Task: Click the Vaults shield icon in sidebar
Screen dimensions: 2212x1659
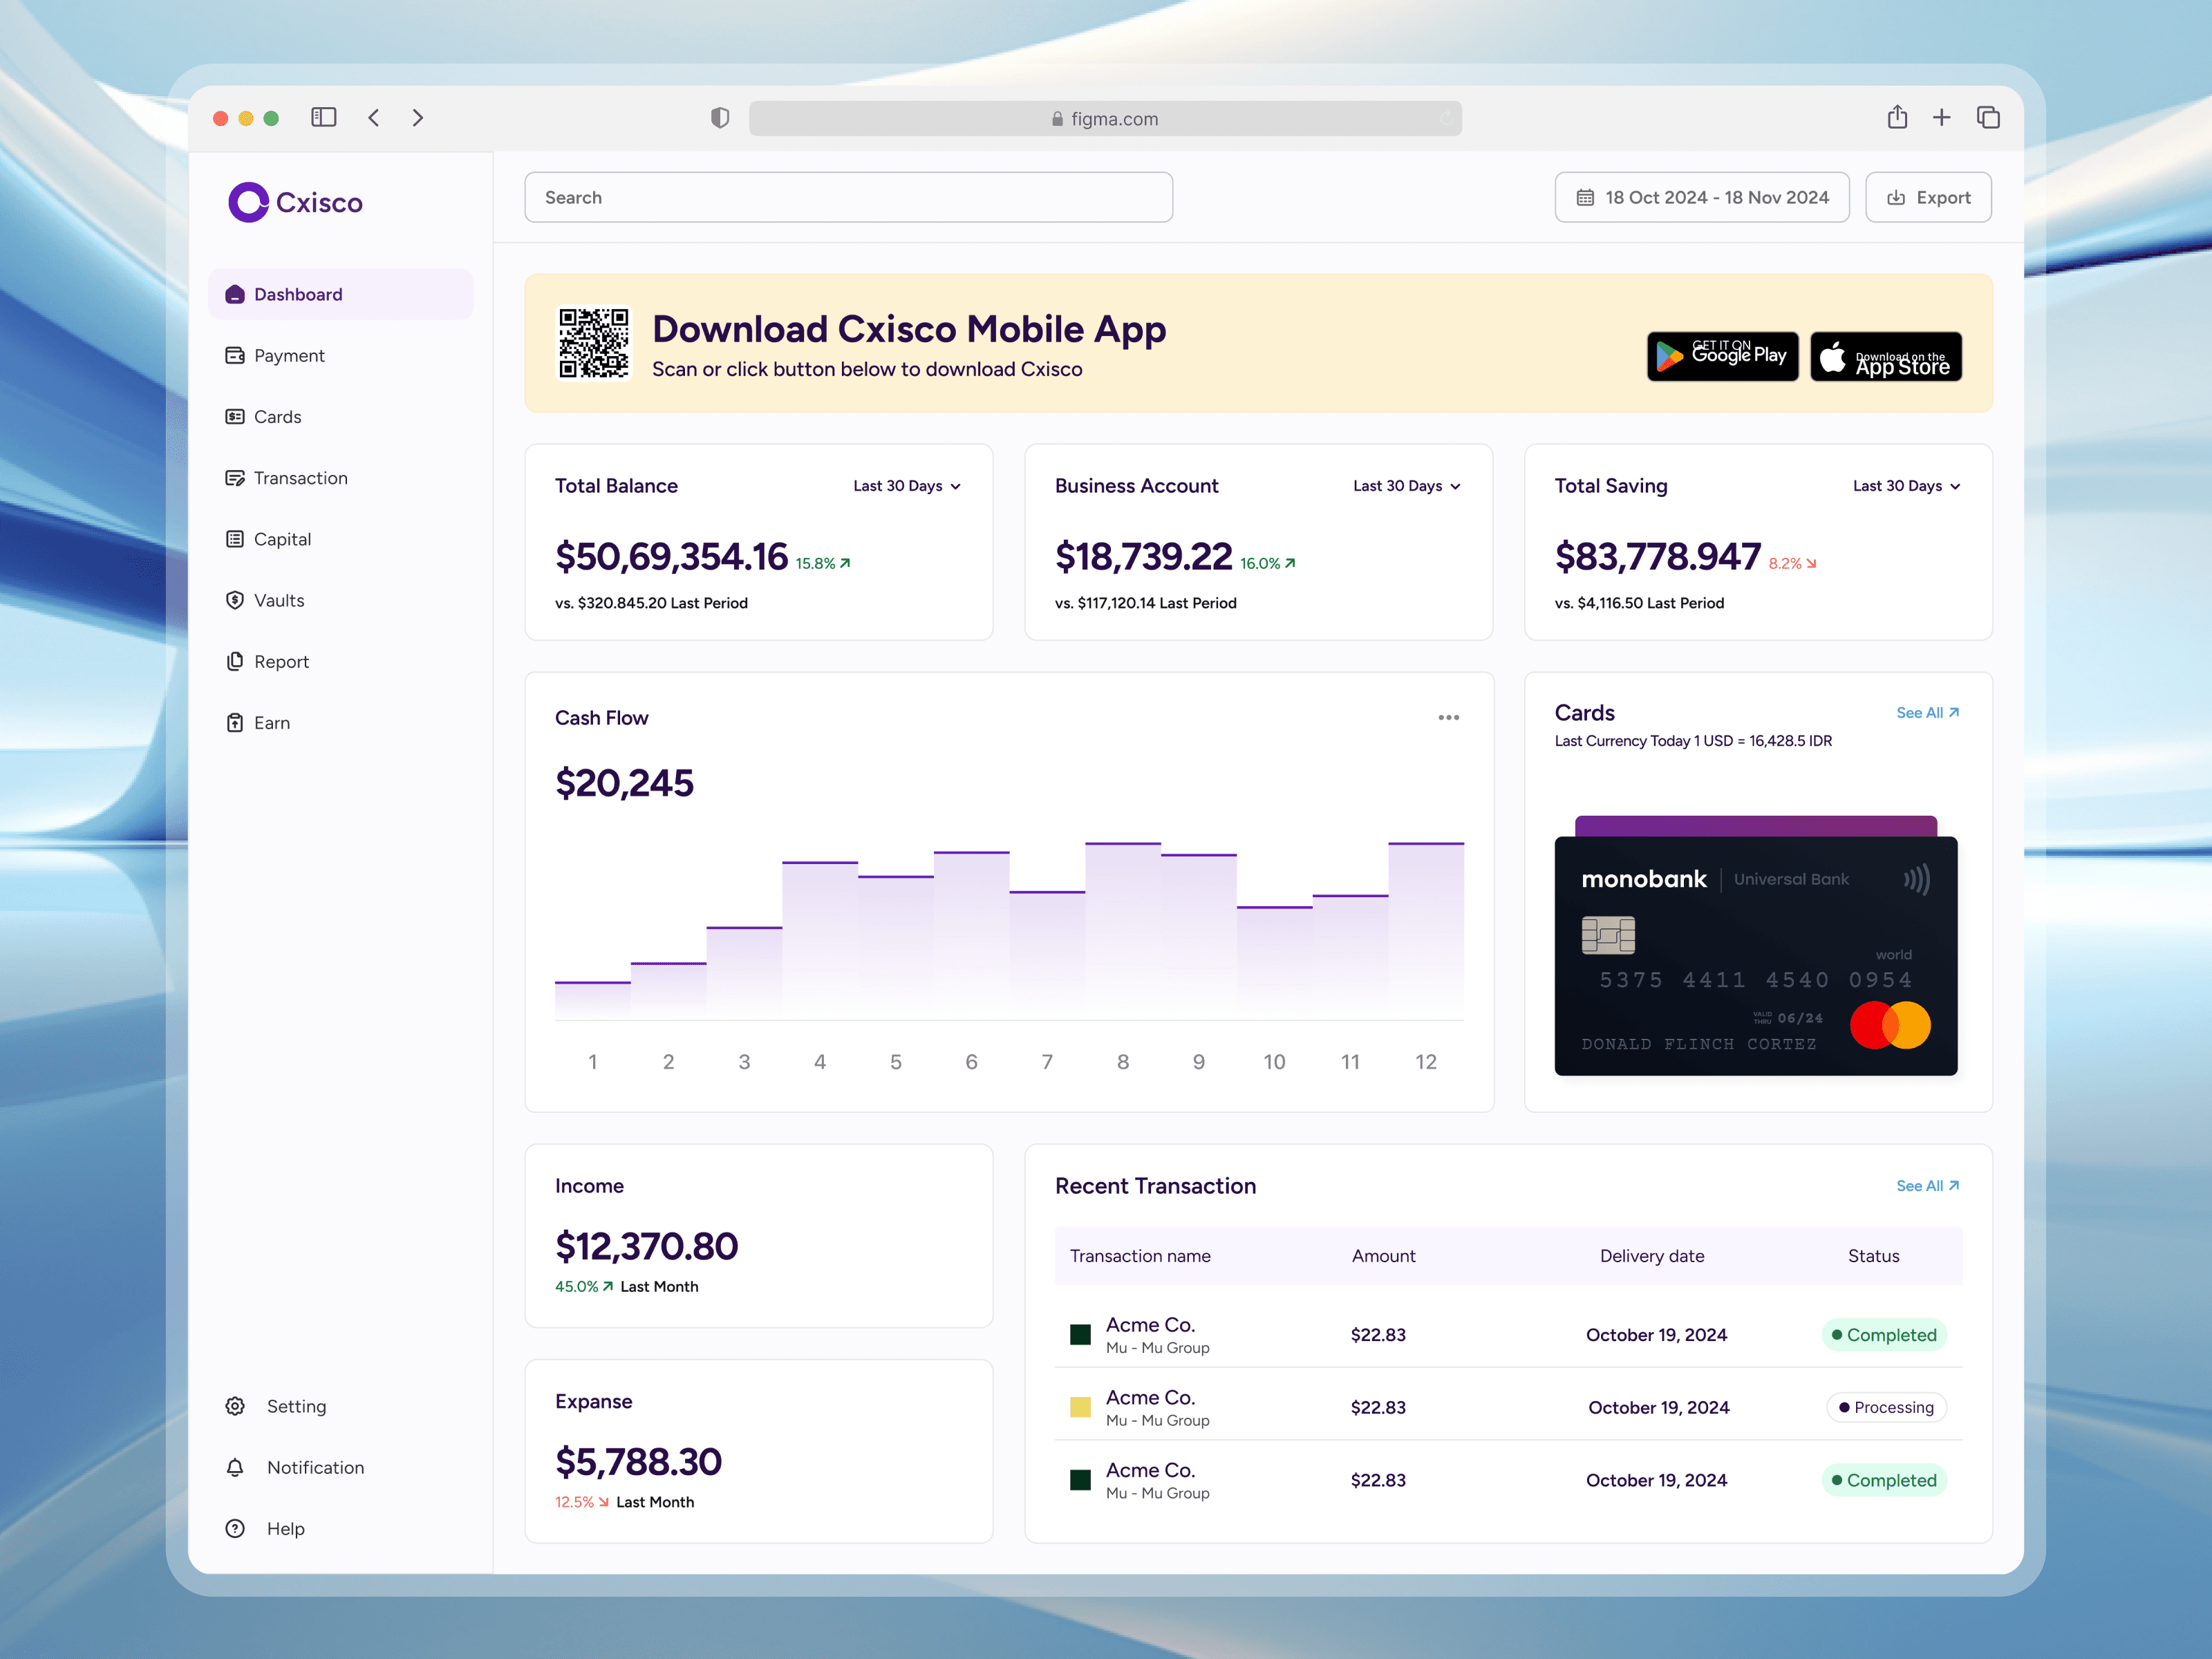Action: (x=235, y=600)
